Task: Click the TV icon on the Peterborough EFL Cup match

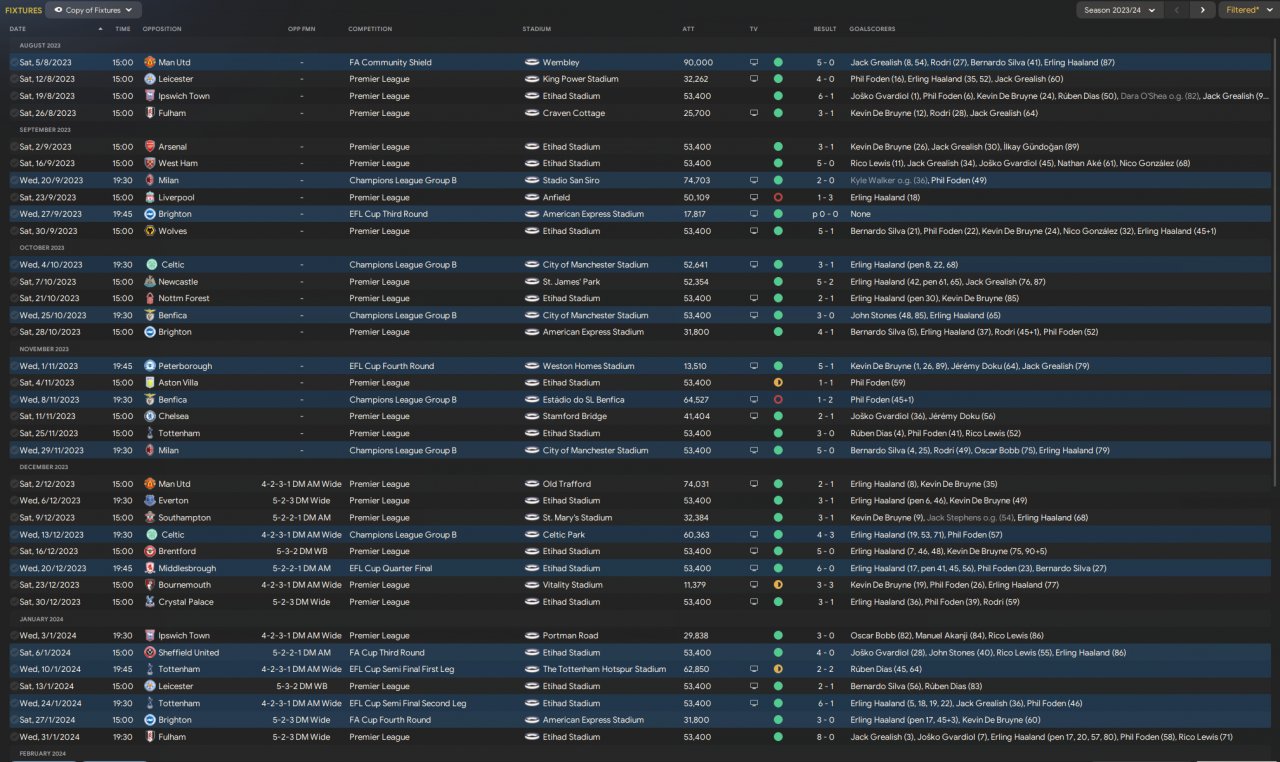Action: (754, 366)
